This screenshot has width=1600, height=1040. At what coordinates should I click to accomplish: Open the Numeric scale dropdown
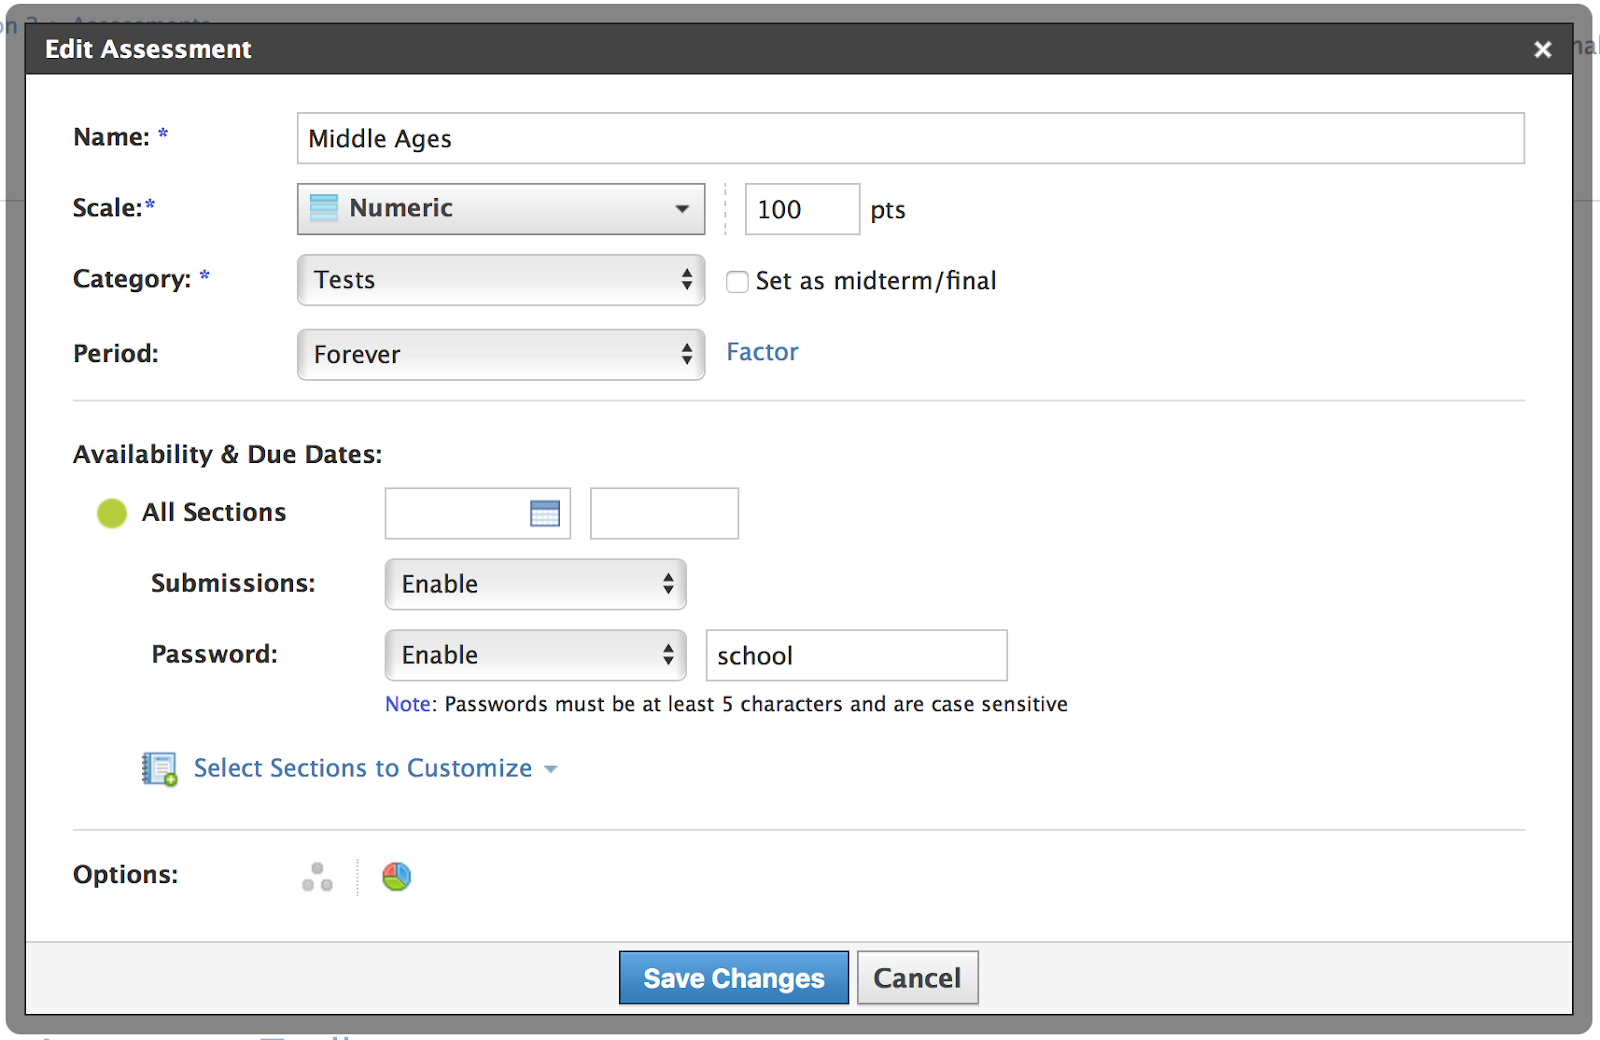(500, 209)
